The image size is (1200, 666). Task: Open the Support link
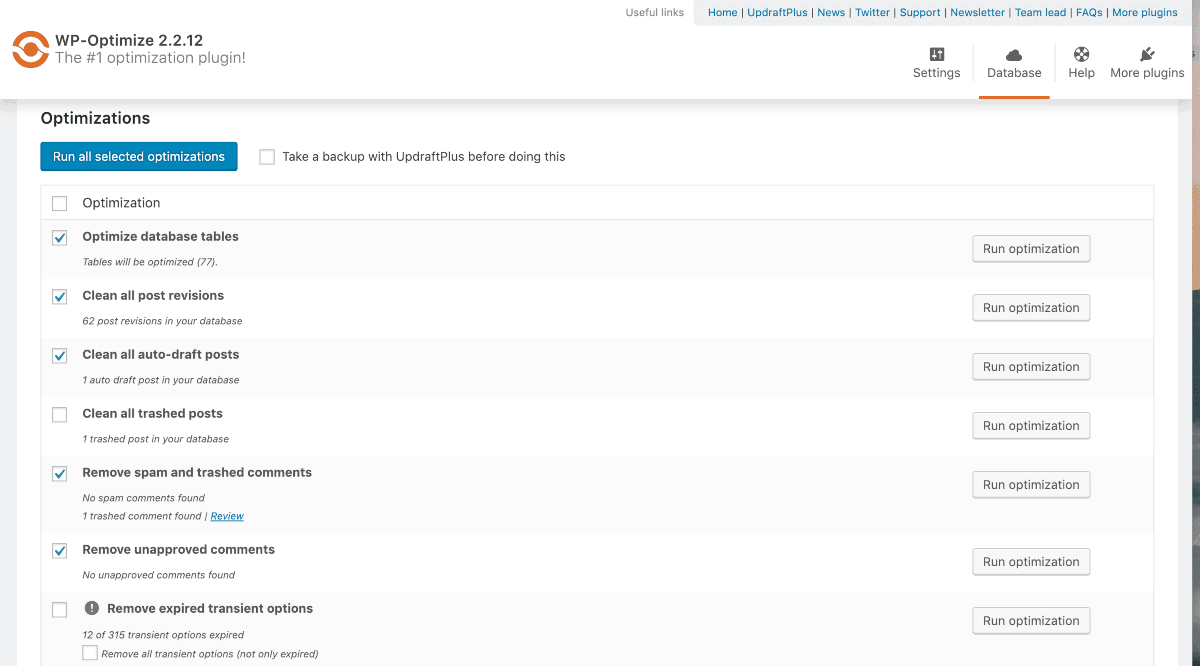coord(920,12)
